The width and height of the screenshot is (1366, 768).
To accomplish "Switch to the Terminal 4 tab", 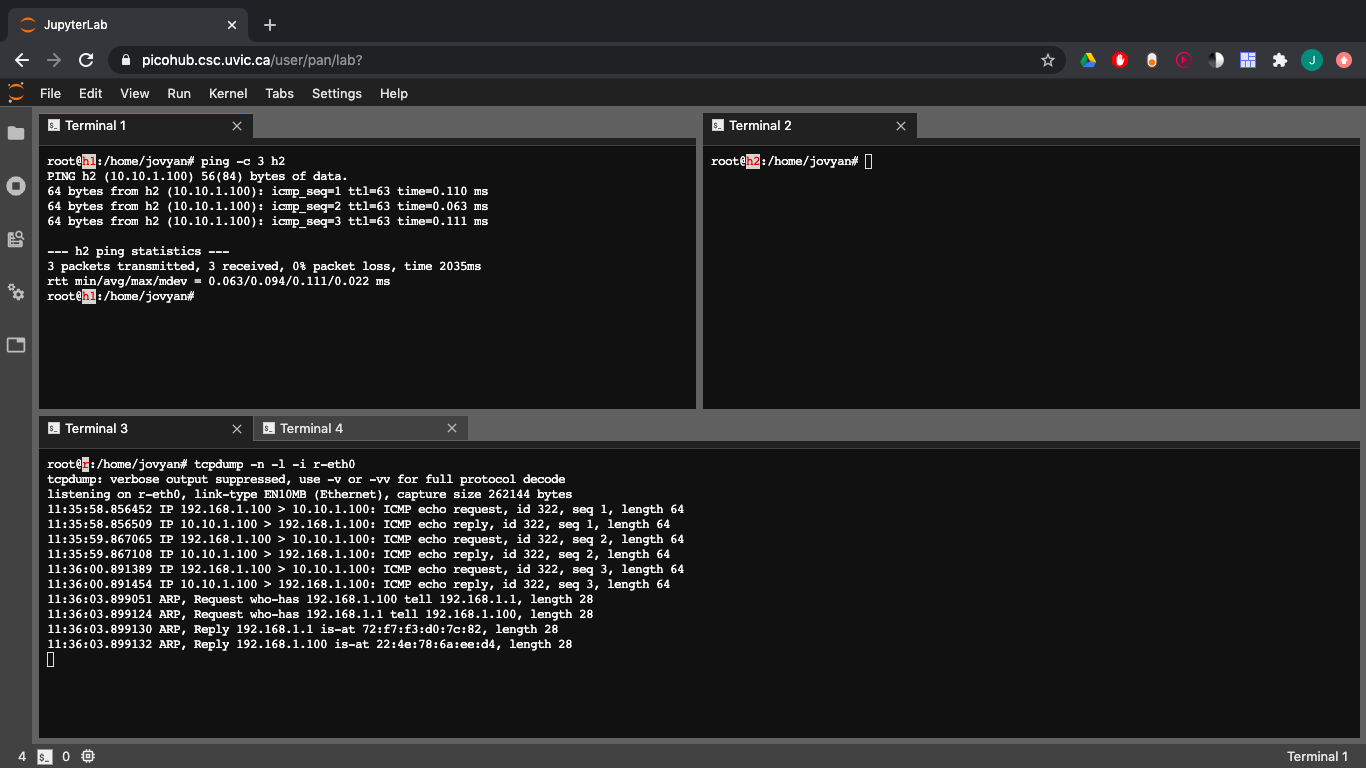I will (x=311, y=428).
